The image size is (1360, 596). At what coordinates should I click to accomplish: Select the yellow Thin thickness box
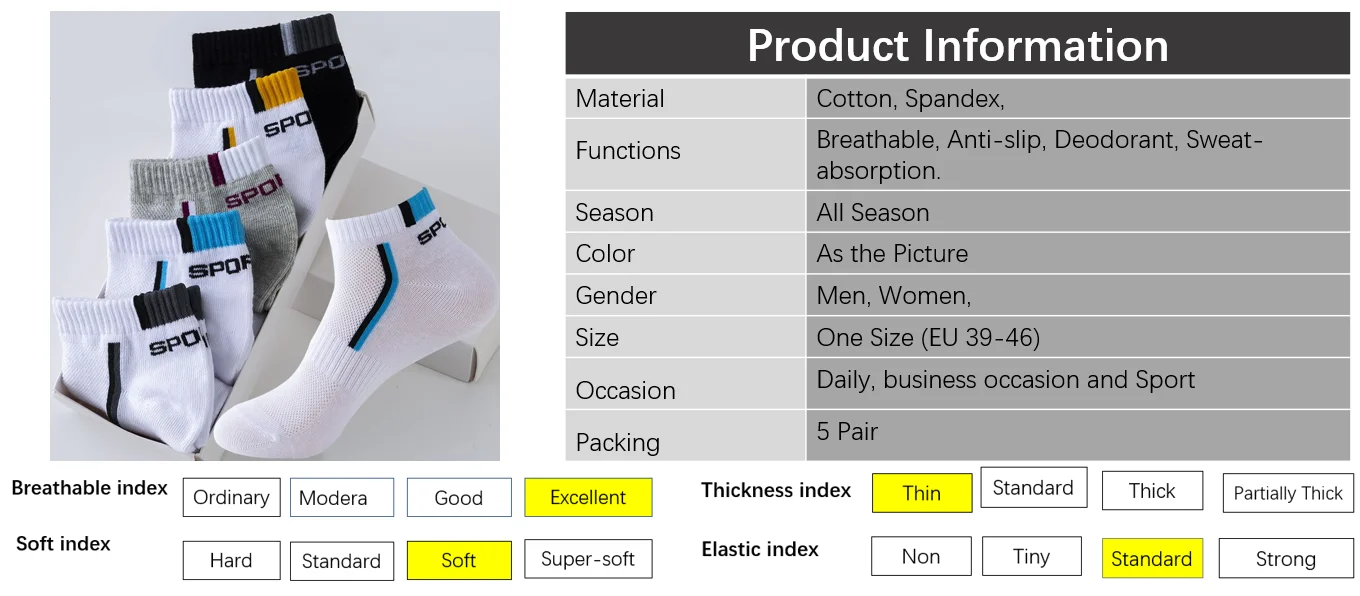tap(922, 493)
